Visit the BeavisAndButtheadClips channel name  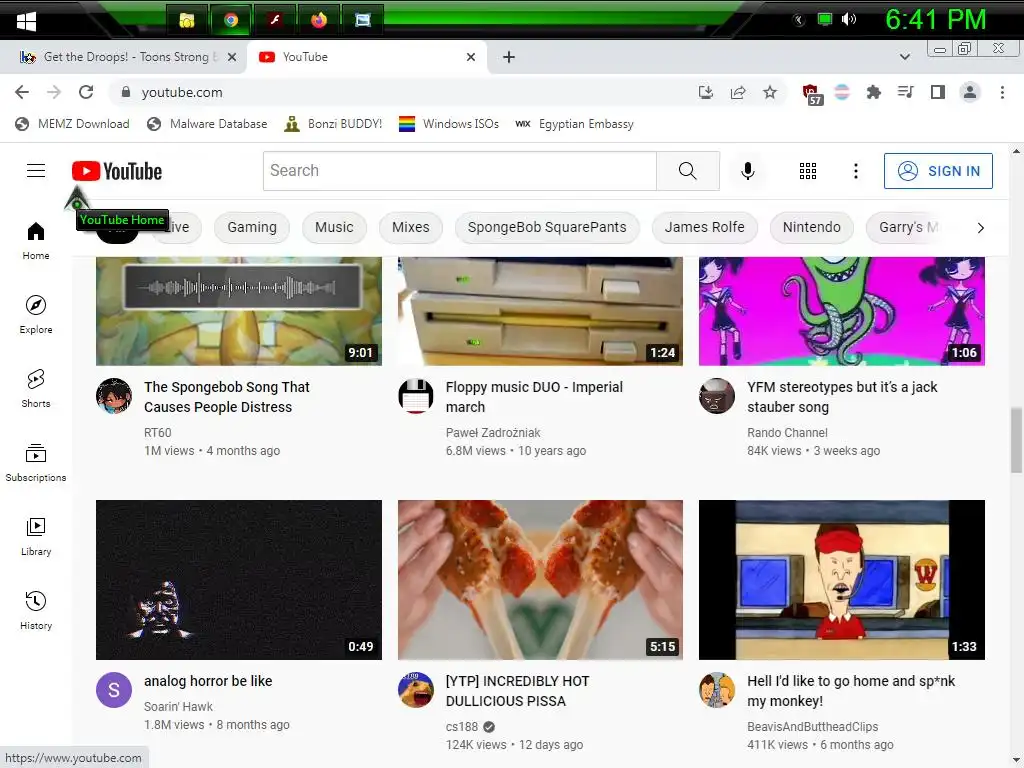[x=812, y=727]
